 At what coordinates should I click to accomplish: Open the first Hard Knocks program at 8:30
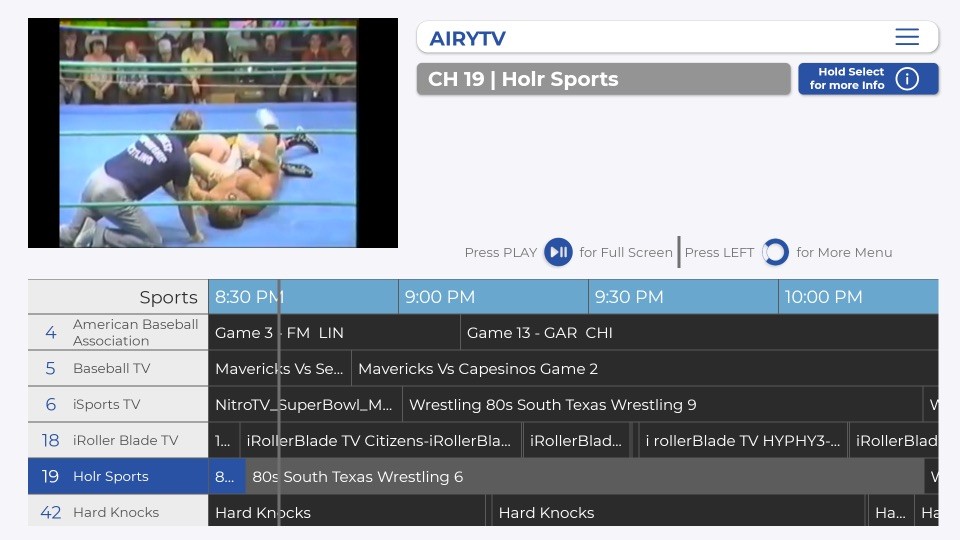(x=347, y=511)
